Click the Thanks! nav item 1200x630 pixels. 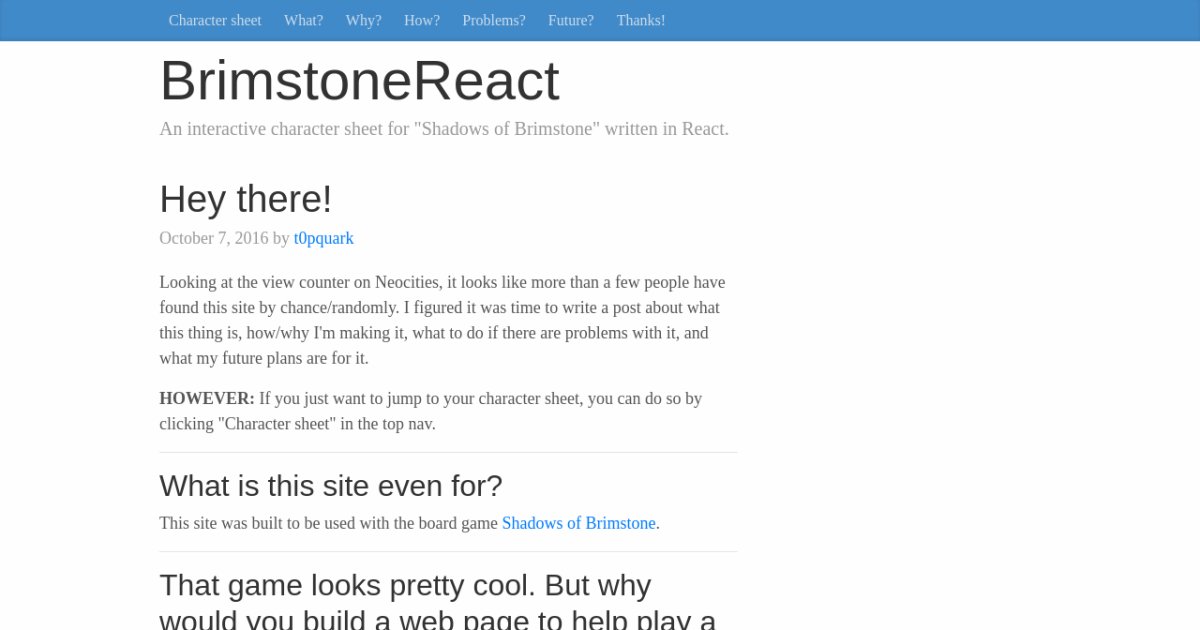pos(640,20)
